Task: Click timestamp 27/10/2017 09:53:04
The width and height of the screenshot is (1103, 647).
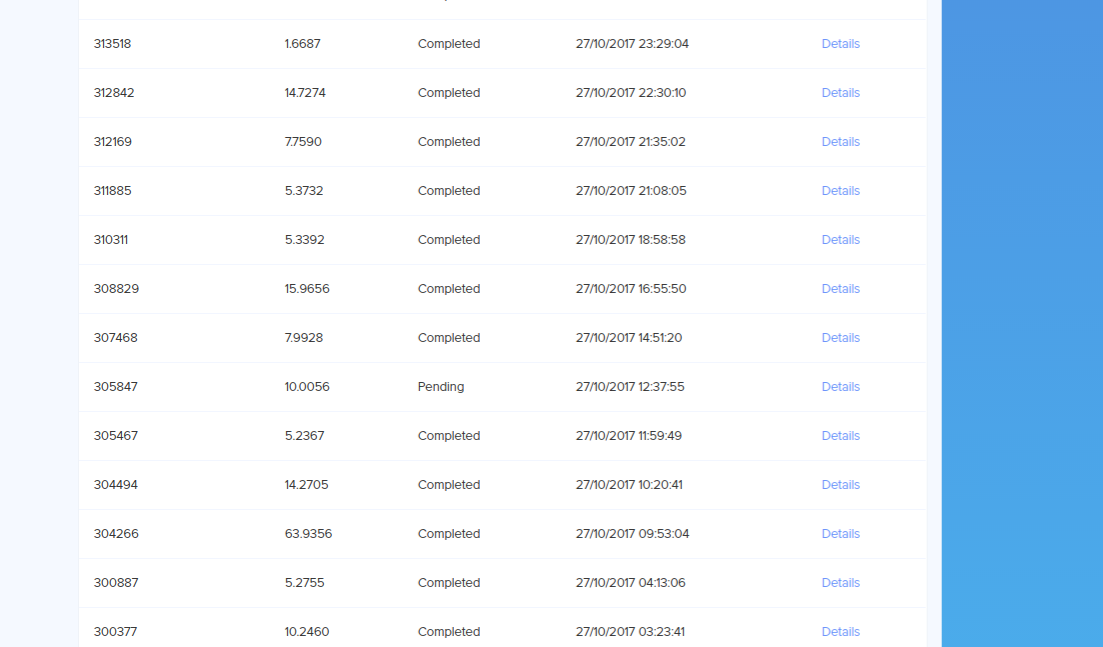Action: pos(632,534)
